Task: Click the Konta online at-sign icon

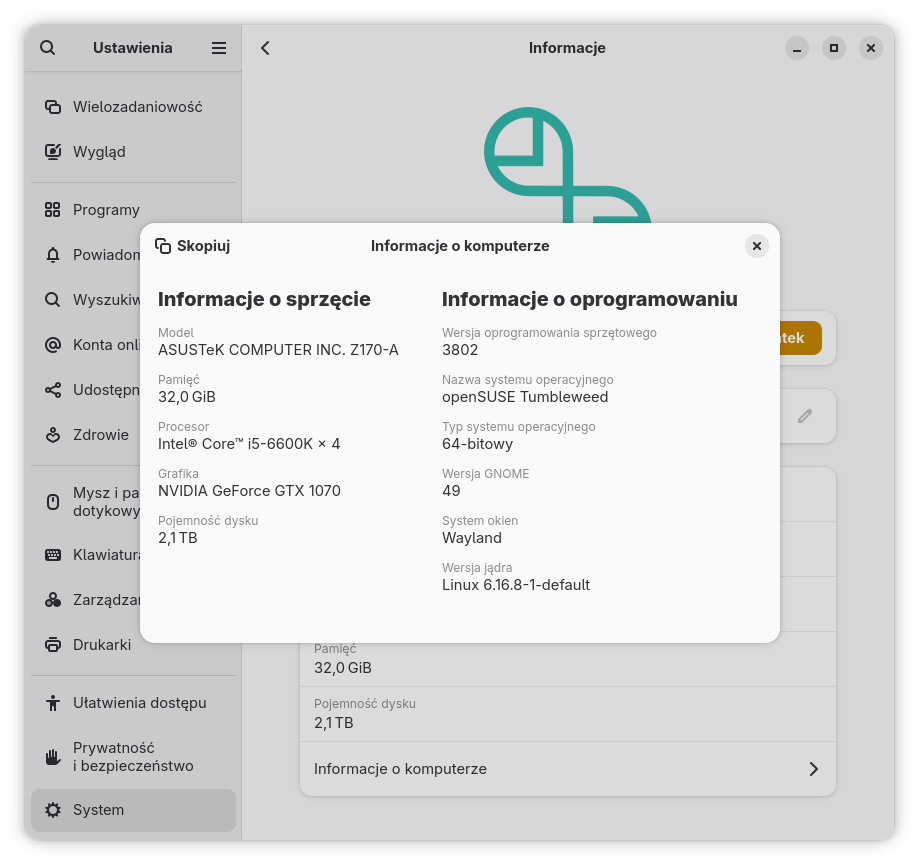Action: click(53, 345)
